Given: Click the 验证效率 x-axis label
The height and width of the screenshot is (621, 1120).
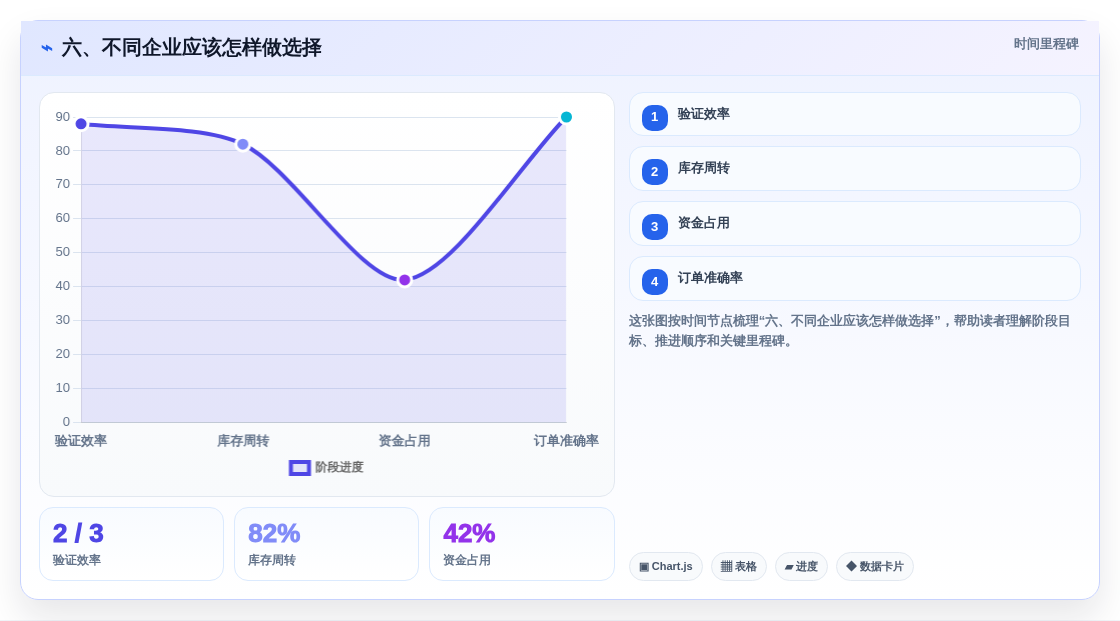Looking at the screenshot, I should 81,441.
